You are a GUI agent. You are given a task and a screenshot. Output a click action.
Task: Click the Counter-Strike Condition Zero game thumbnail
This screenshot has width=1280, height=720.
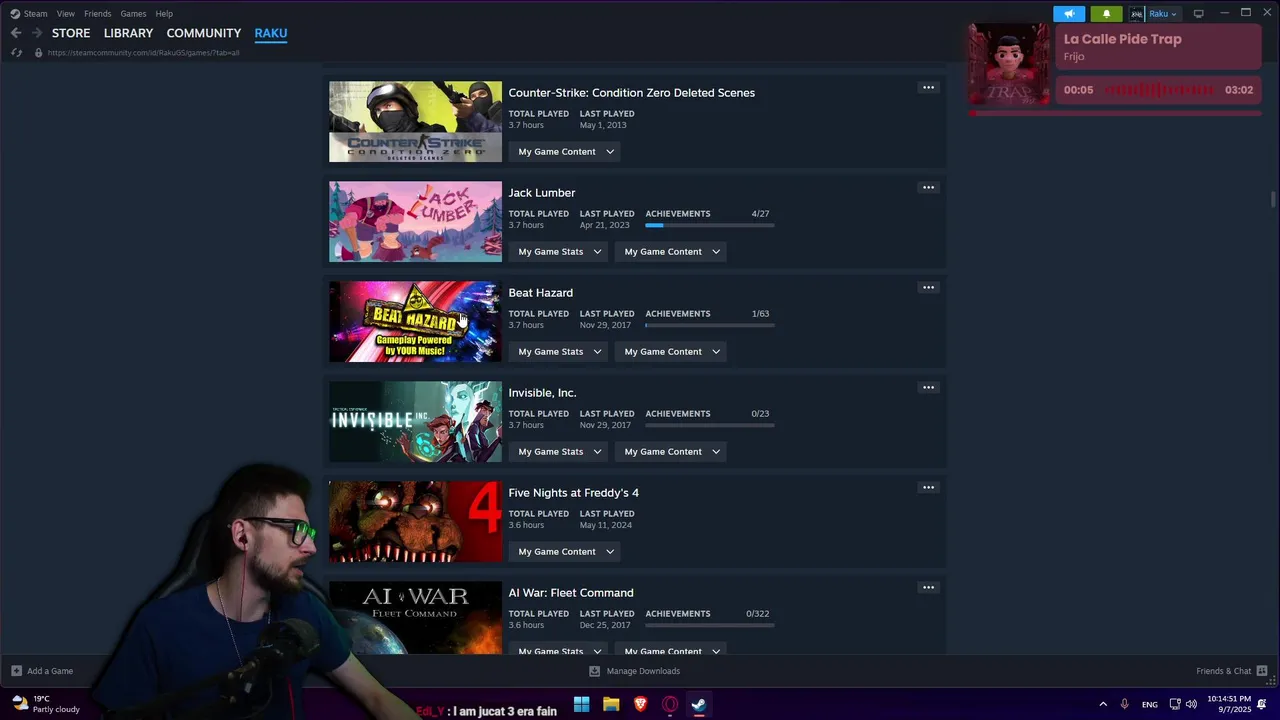point(415,122)
